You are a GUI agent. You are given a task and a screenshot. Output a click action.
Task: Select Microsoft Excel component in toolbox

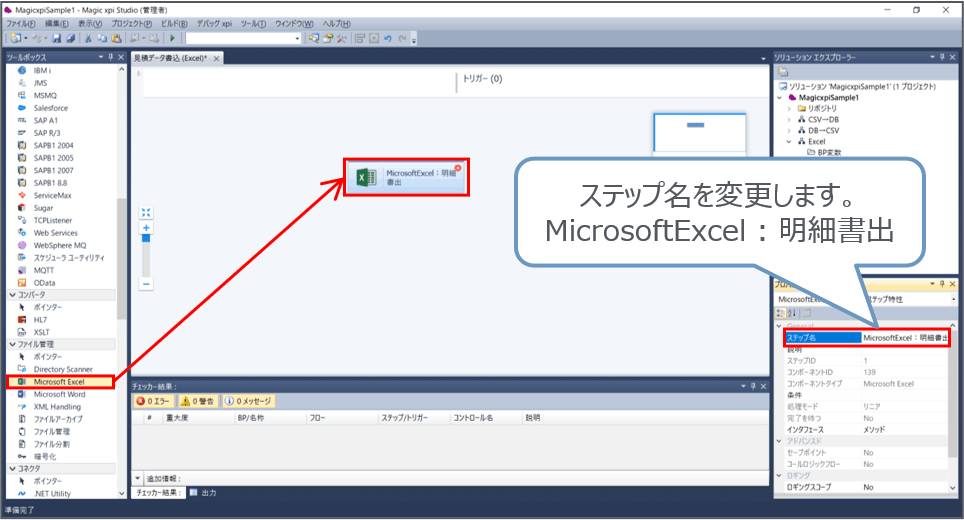pyautogui.click(x=59, y=382)
